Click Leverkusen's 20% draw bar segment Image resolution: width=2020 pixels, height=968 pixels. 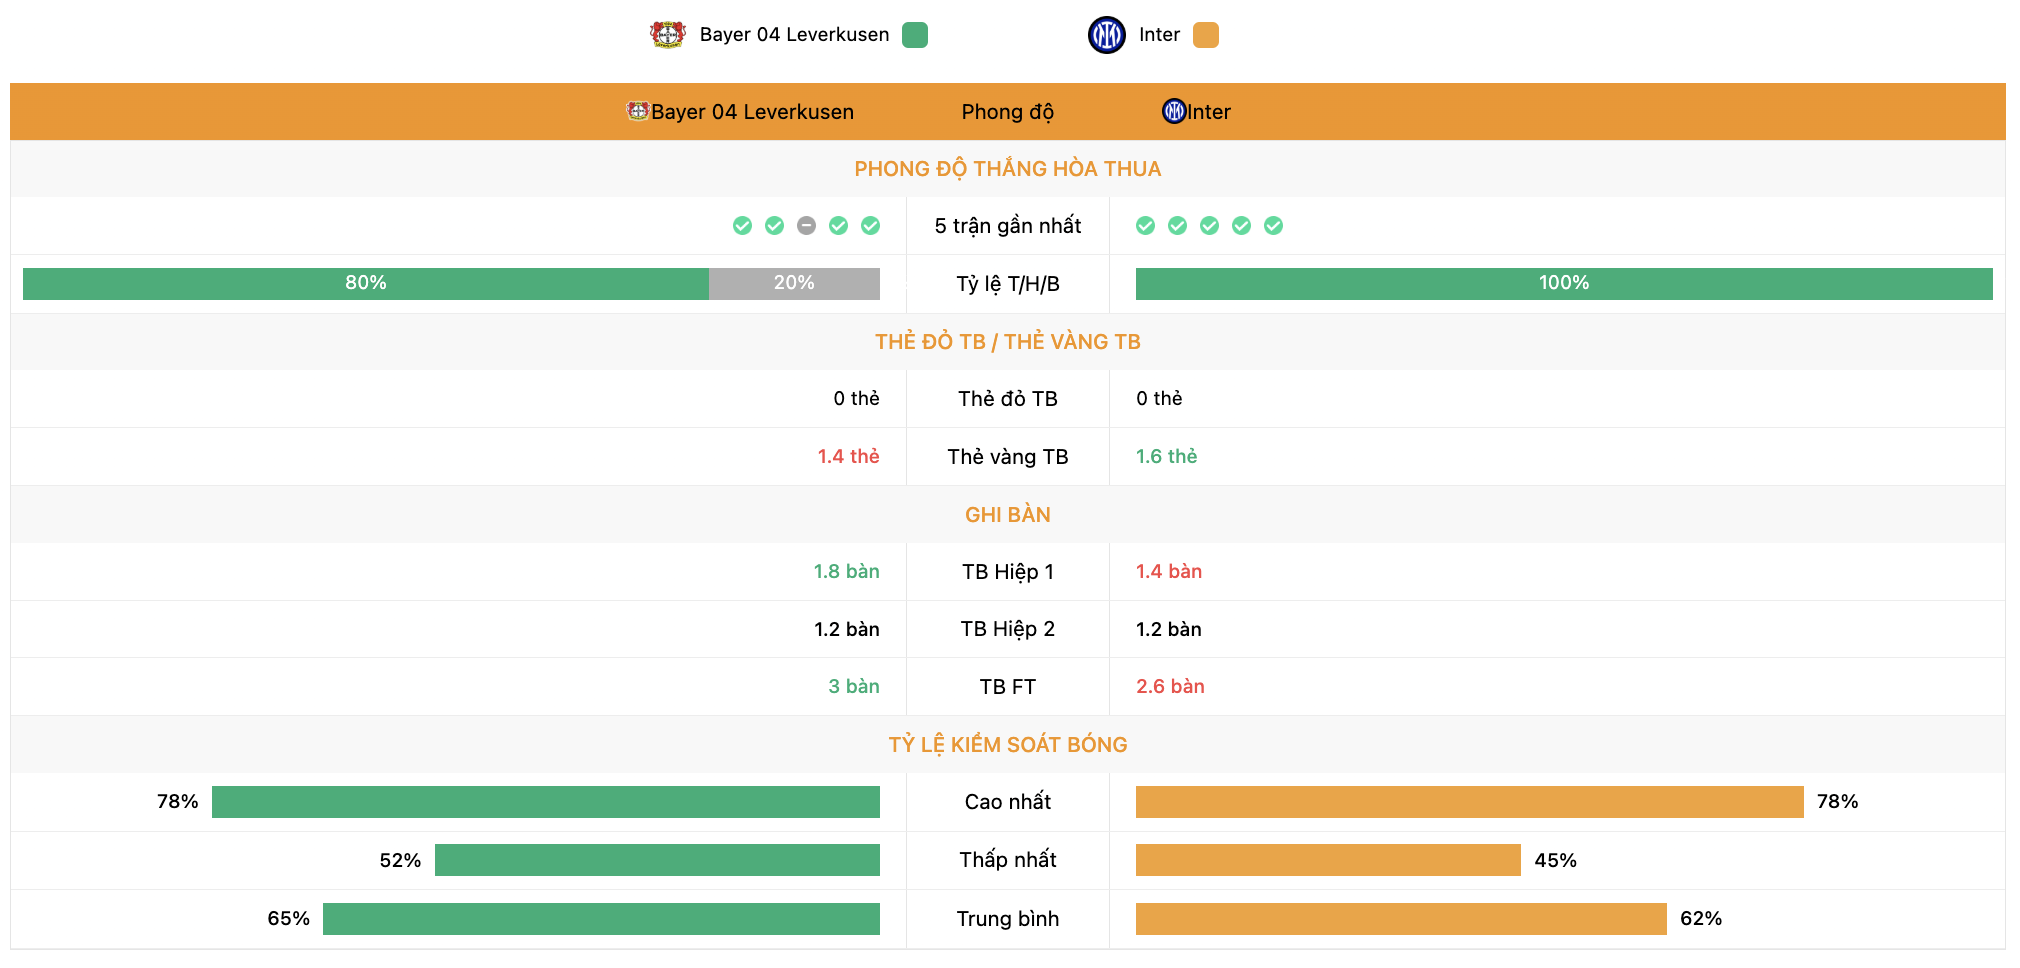pyautogui.click(x=794, y=284)
